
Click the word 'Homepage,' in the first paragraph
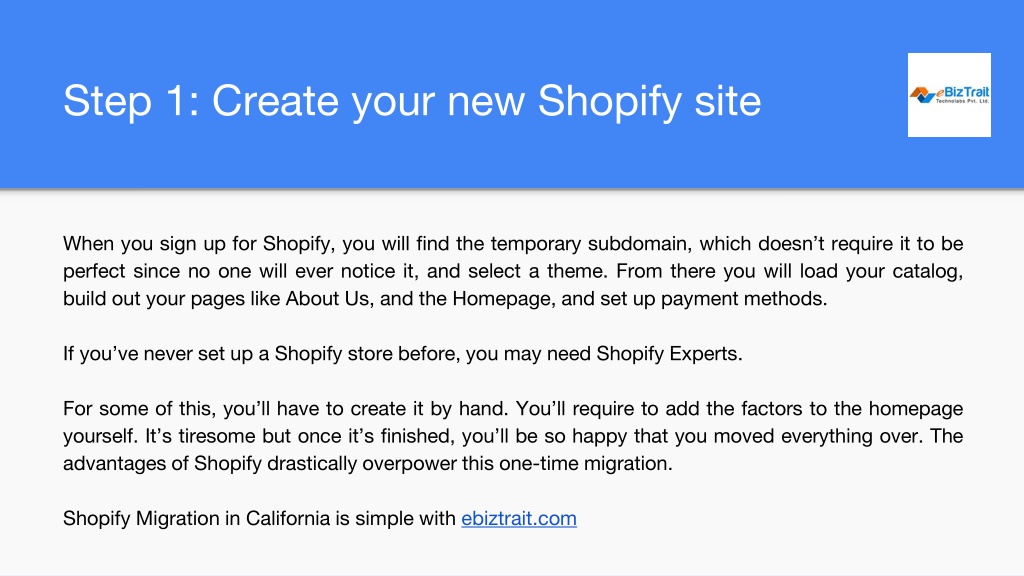click(504, 299)
